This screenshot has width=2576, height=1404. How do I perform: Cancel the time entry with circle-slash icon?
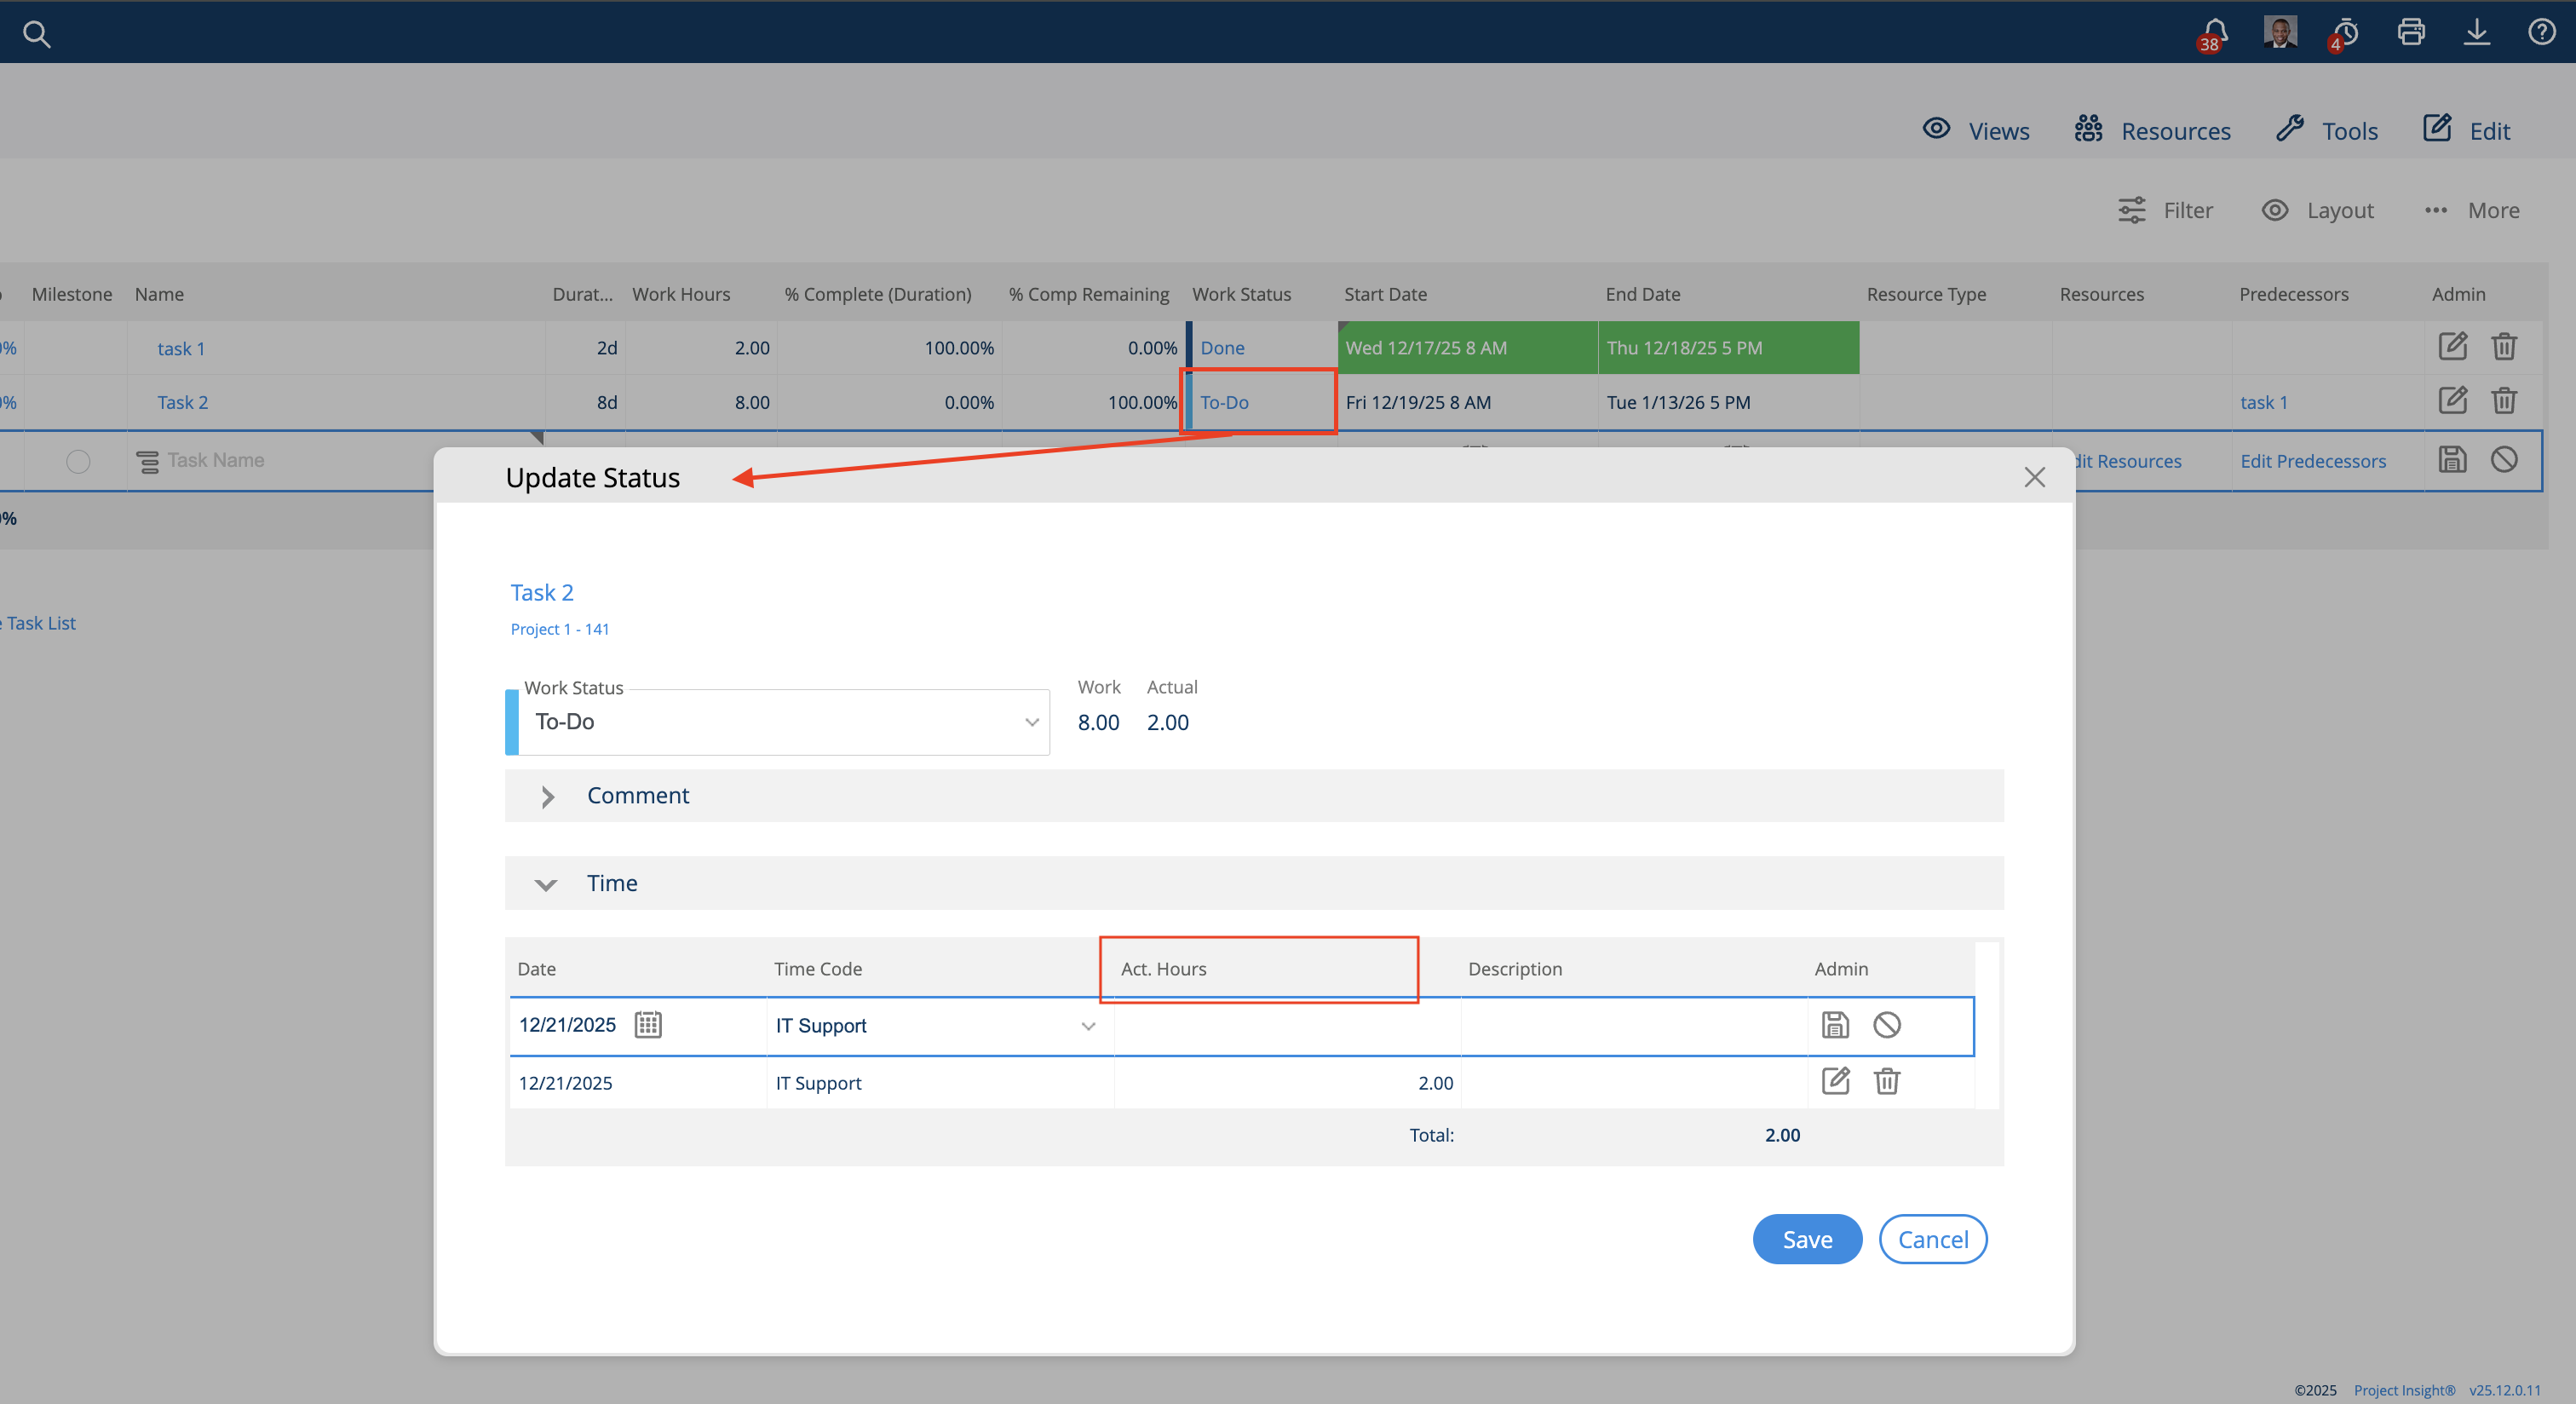pyautogui.click(x=1887, y=1025)
